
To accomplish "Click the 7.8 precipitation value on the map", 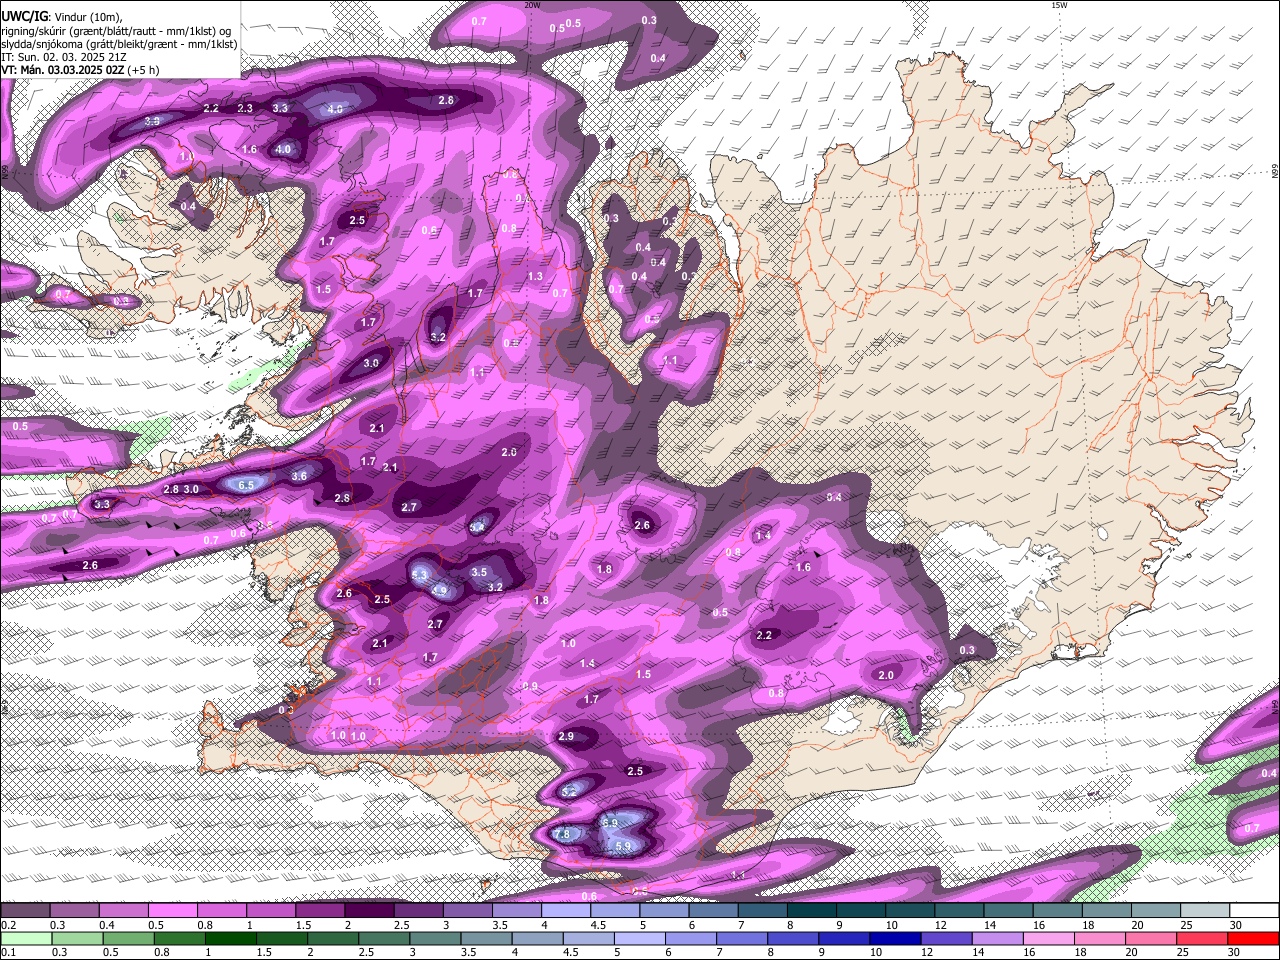I will pos(562,834).
